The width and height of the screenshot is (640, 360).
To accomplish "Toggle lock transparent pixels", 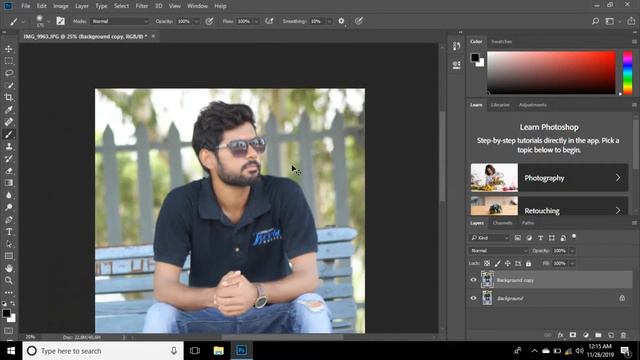I will pyautogui.click(x=487, y=264).
